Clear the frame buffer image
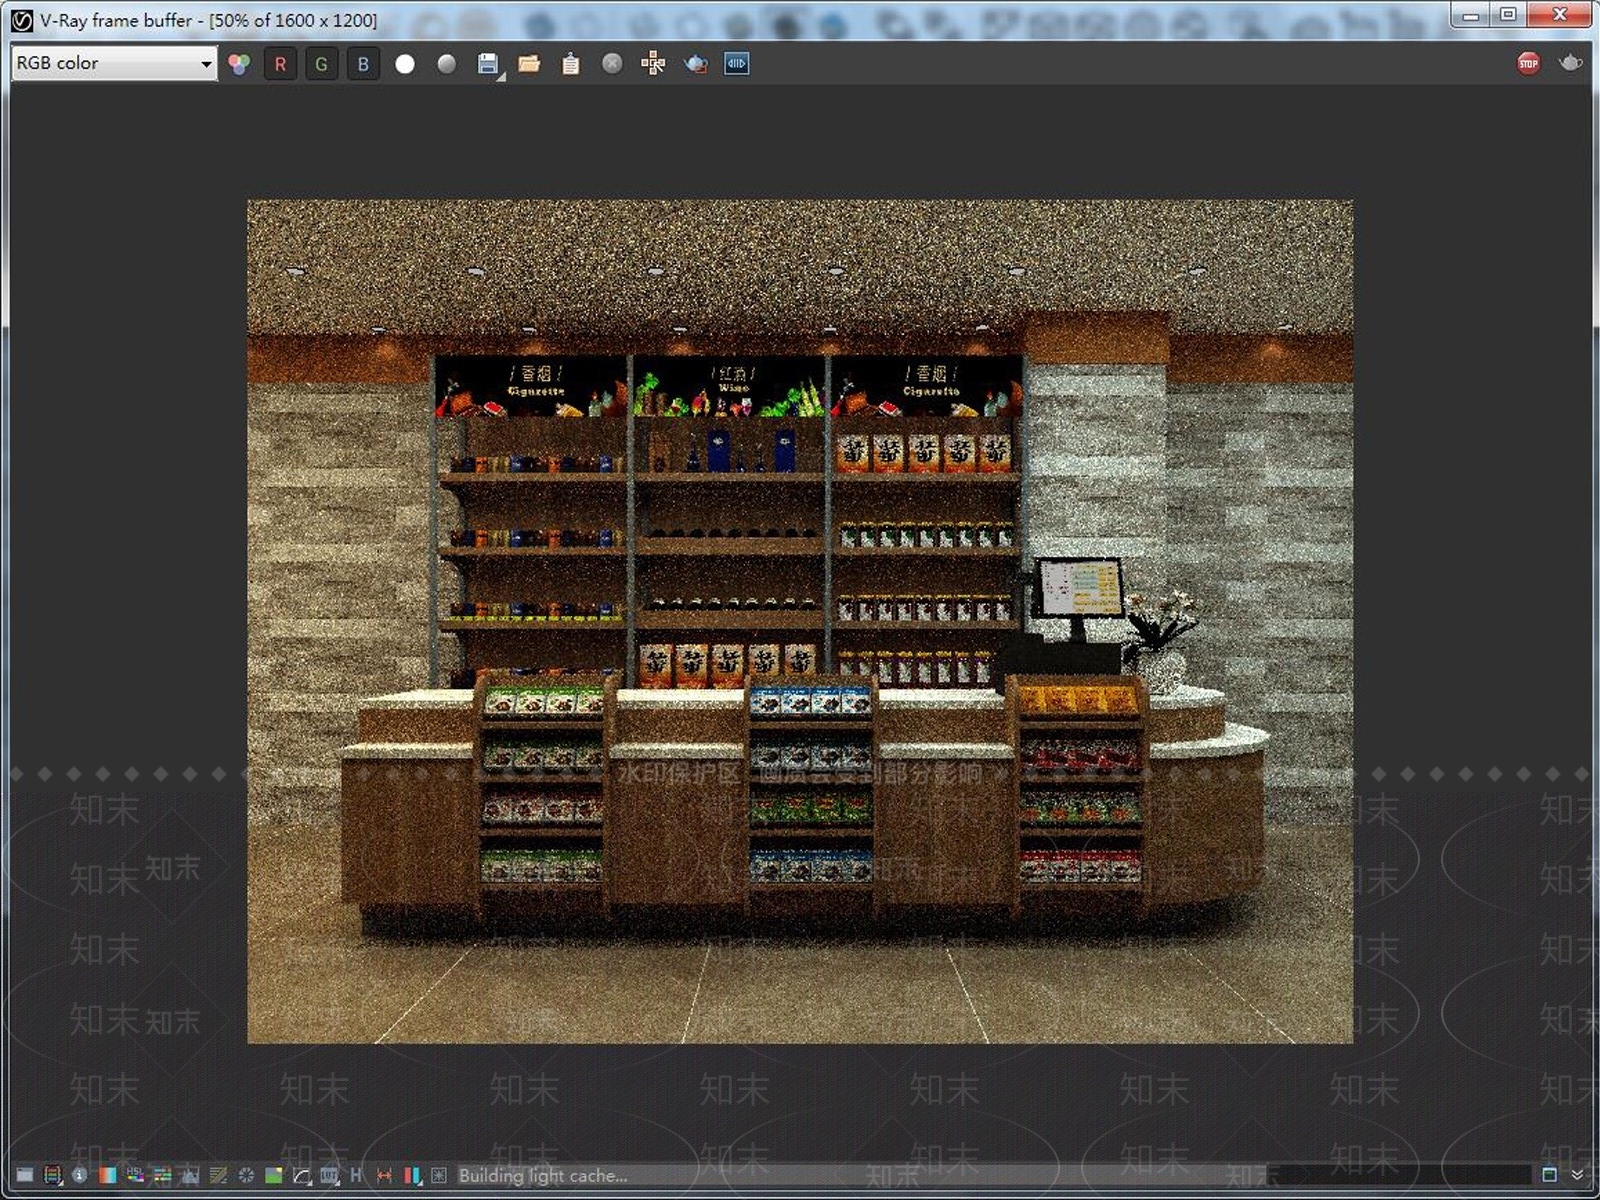1600x1200 pixels. pos(612,64)
